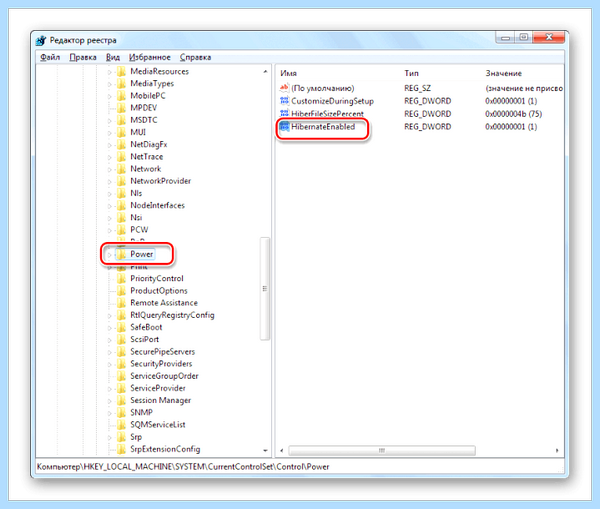Expand the MediaResources tree node
The height and width of the screenshot is (509, 600).
[x=109, y=72]
